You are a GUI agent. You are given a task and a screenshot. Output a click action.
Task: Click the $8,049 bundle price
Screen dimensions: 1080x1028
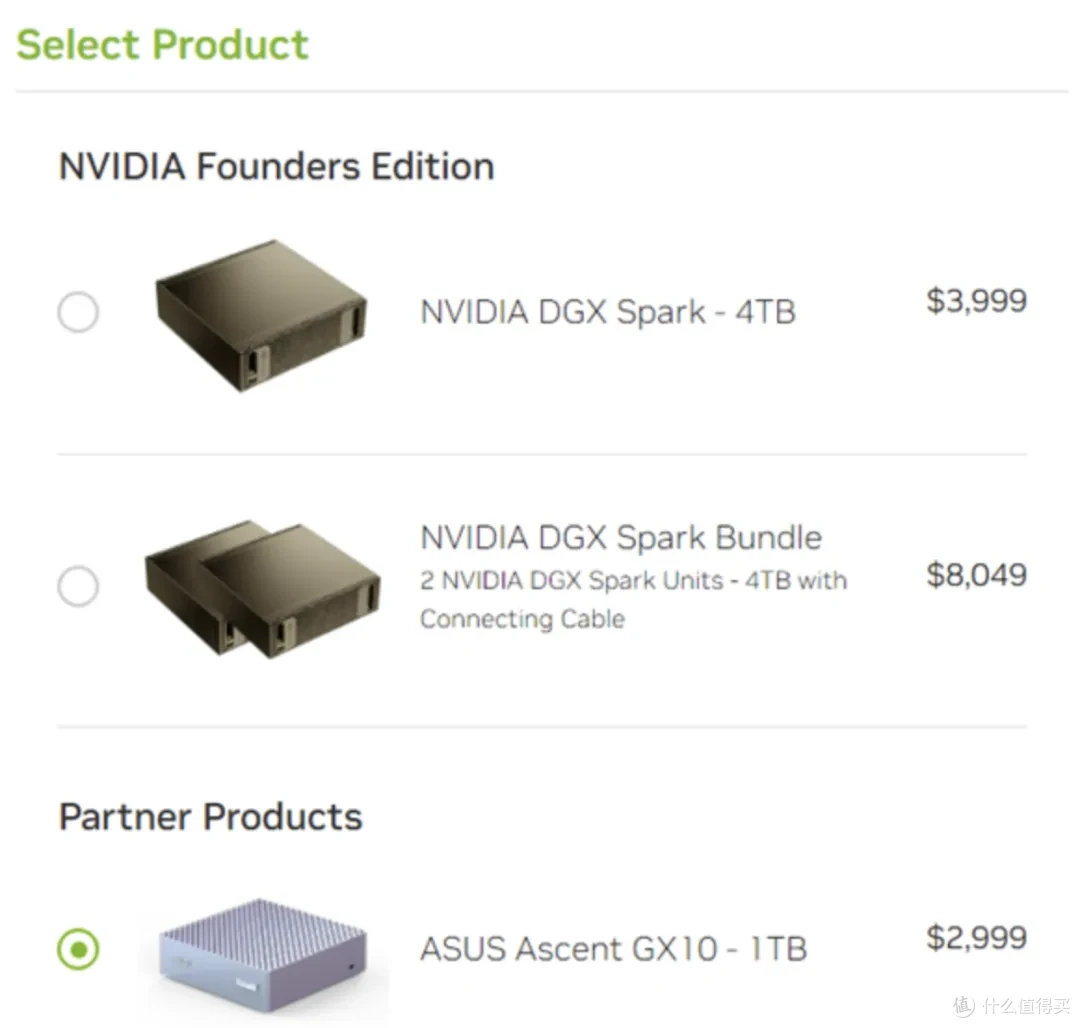click(976, 575)
